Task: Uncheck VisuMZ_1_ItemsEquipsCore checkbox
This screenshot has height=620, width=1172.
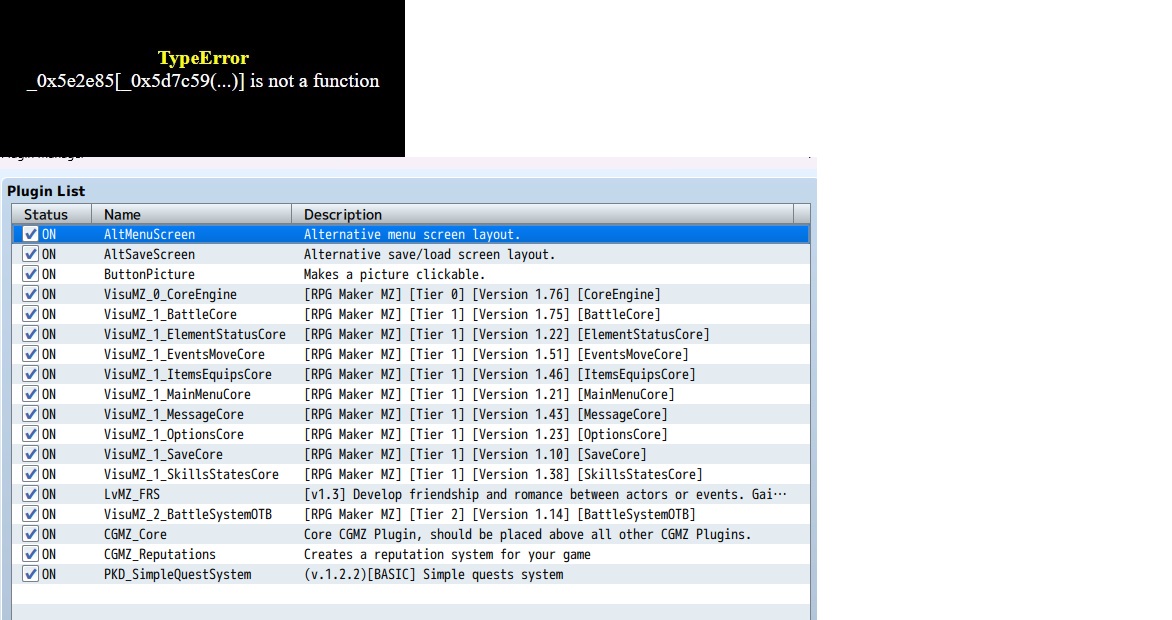Action: pos(31,374)
